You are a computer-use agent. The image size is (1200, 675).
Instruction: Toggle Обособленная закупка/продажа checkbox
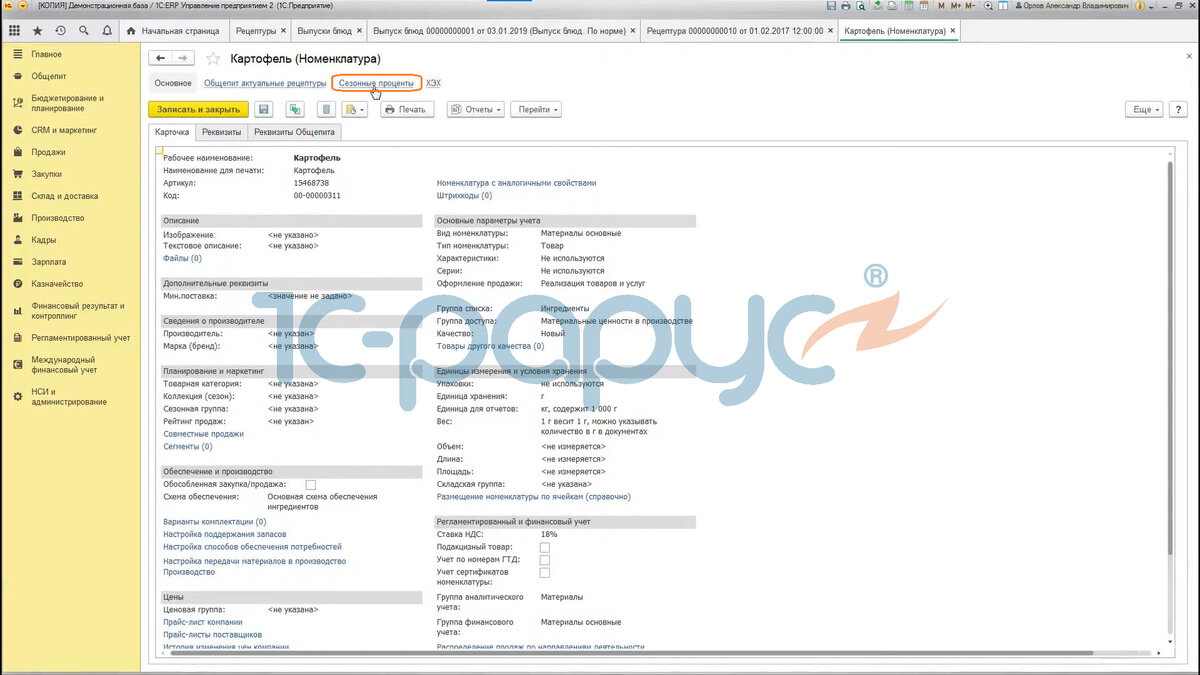click(310, 484)
